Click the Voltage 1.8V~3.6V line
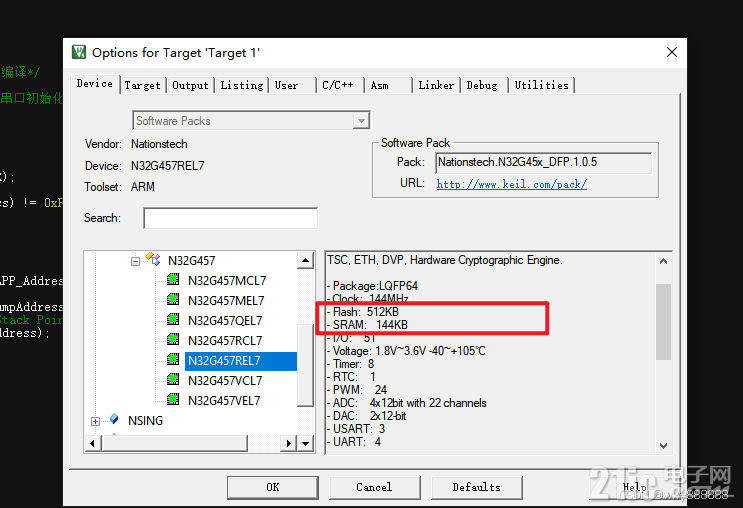This screenshot has height=508, width=743. (407, 351)
